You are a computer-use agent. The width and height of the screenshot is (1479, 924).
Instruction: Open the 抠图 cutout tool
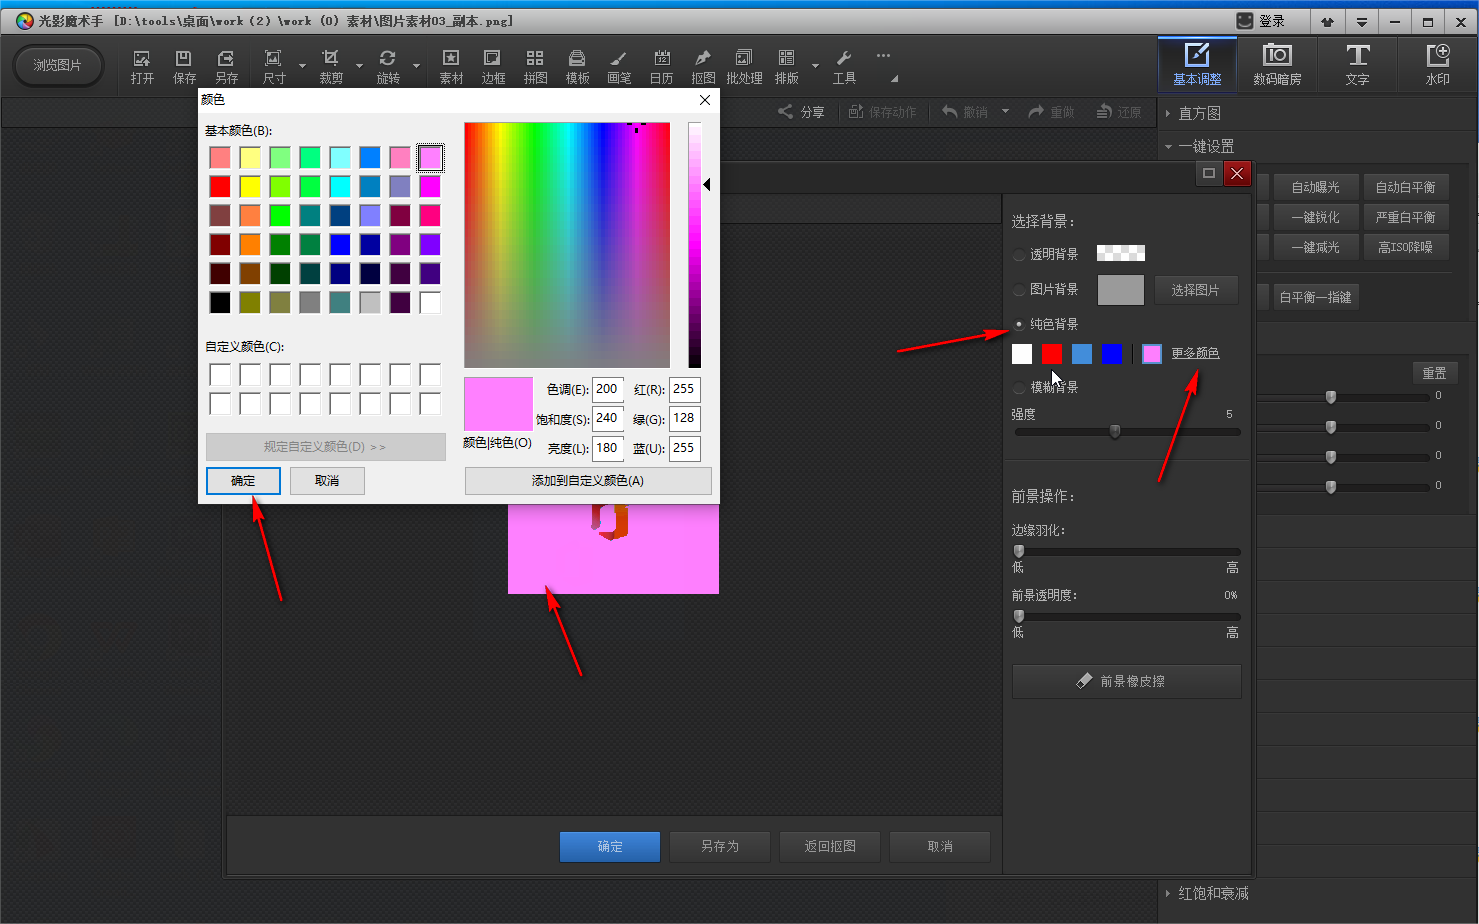coord(703,66)
